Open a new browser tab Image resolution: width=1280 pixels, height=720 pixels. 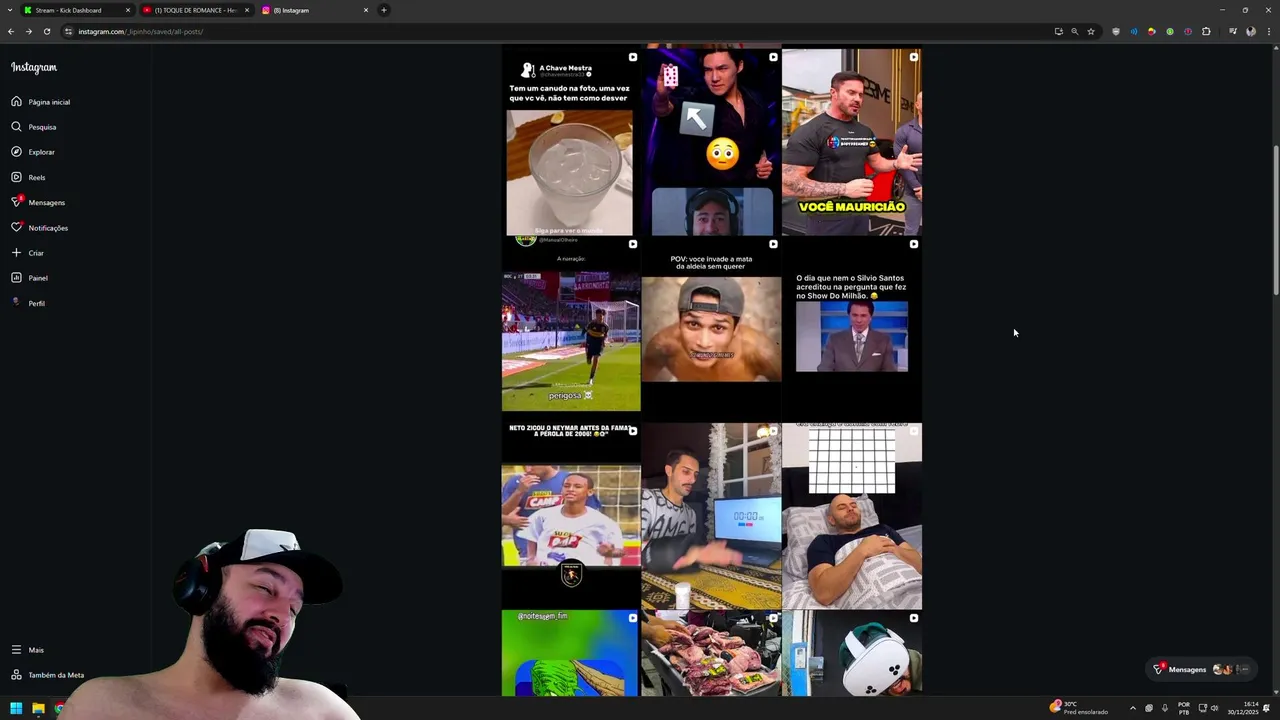pyautogui.click(x=384, y=10)
